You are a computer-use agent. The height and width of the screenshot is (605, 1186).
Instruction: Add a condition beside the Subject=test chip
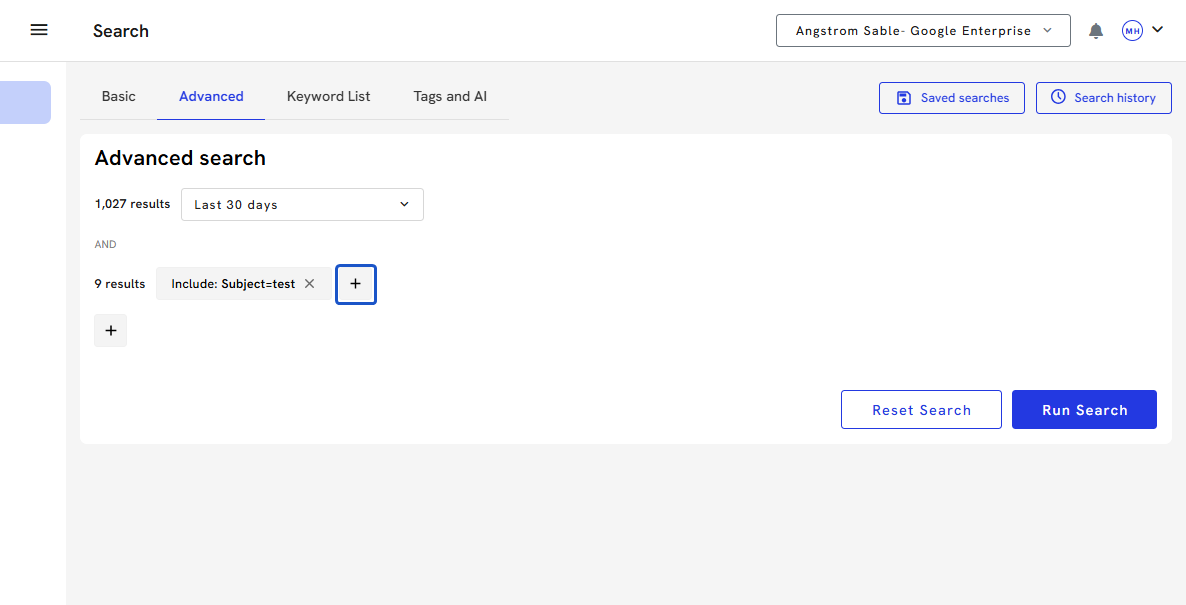pyautogui.click(x=355, y=284)
